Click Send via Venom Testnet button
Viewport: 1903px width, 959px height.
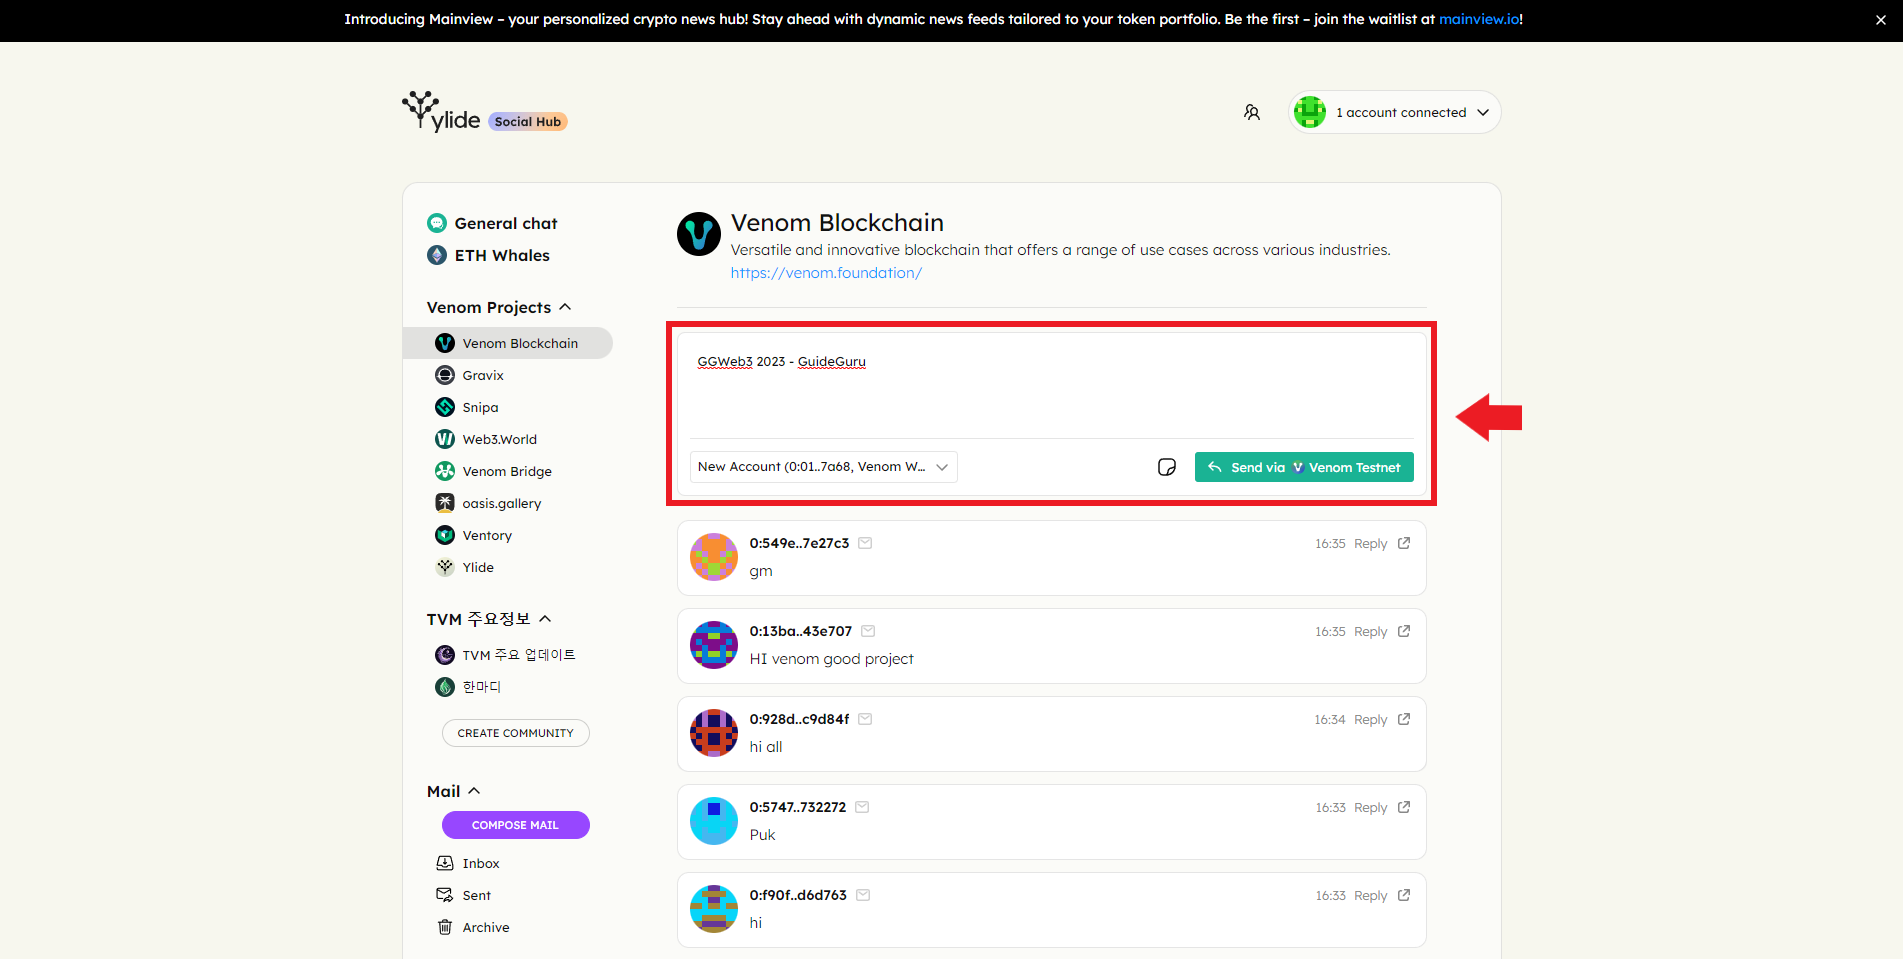click(1303, 467)
